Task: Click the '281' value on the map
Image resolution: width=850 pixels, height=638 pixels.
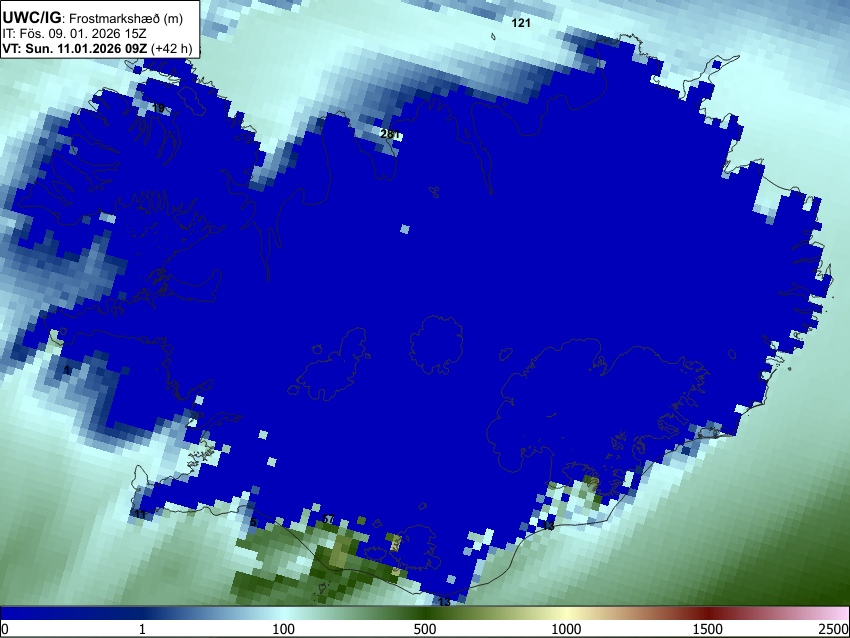Action: (x=390, y=134)
